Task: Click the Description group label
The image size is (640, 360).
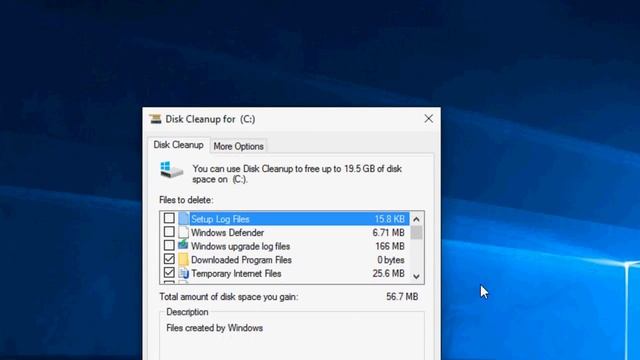Action: click(x=187, y=312)
